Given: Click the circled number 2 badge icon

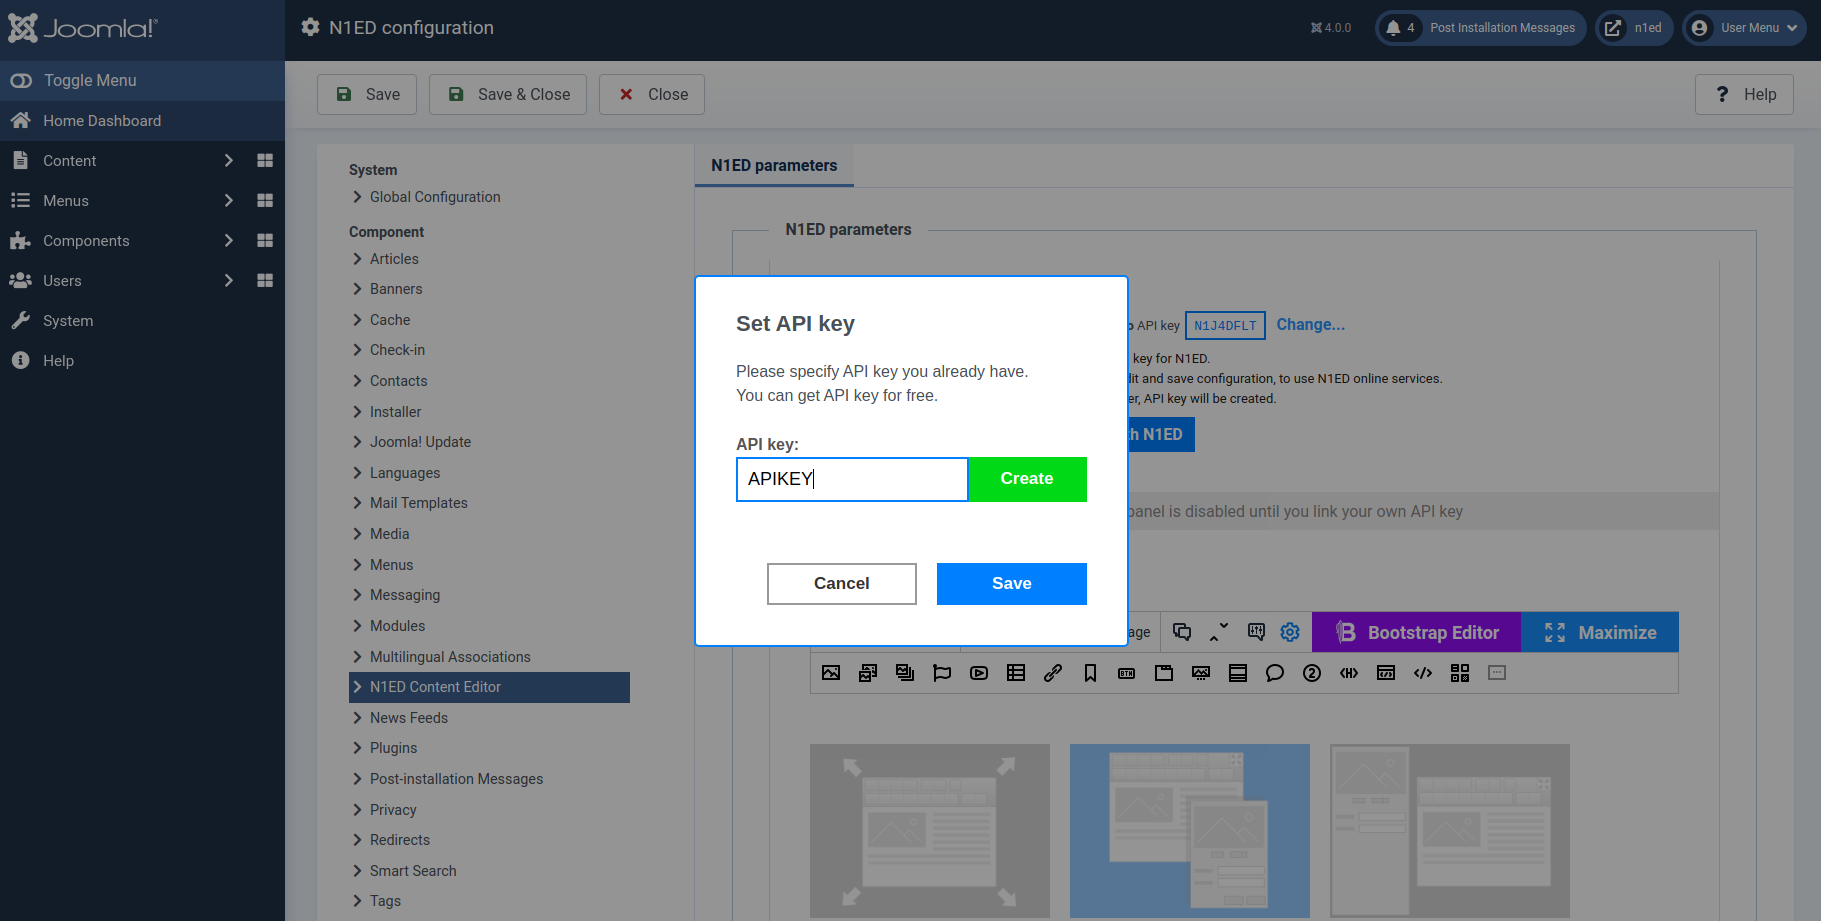Looking at the screenshot, I should pyautogui.click(x=1312, y=673).
